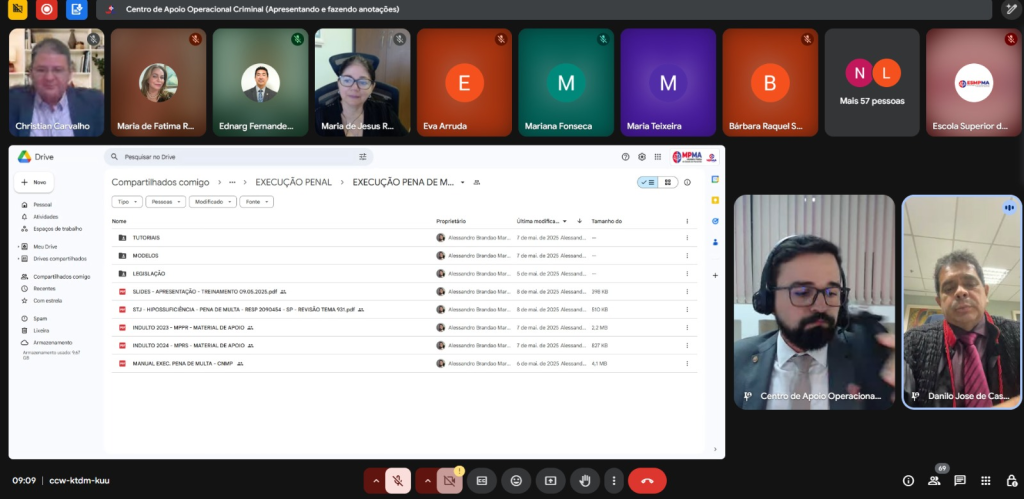1024x499 pixels.
Task: Open the activities grid icon
Action: [985, 481]
